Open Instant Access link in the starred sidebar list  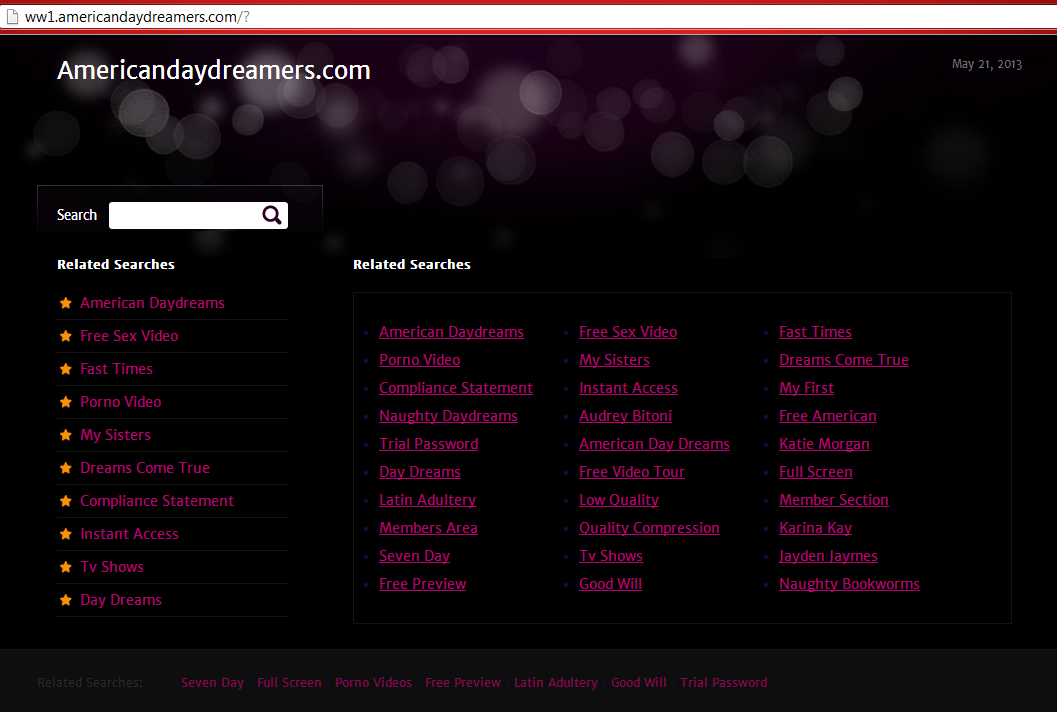[129, 534]
